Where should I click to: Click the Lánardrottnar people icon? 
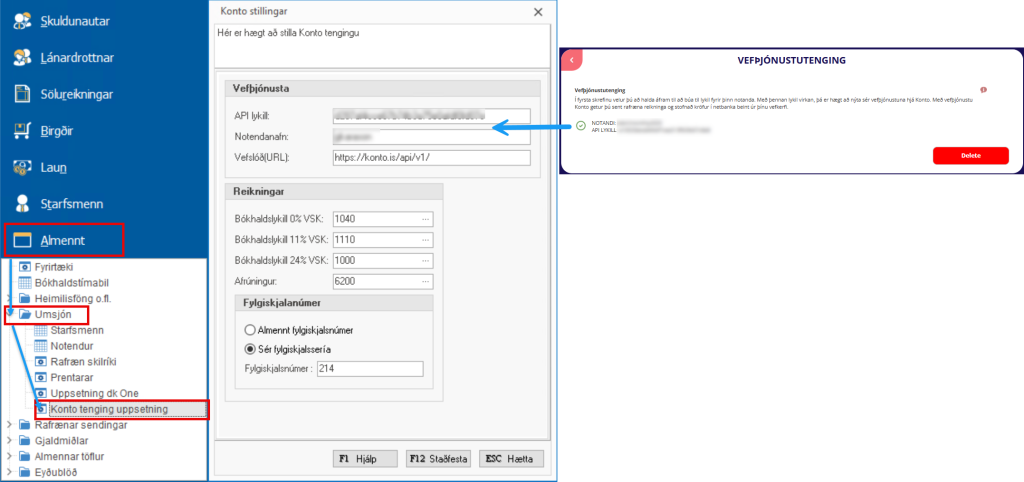22,57
